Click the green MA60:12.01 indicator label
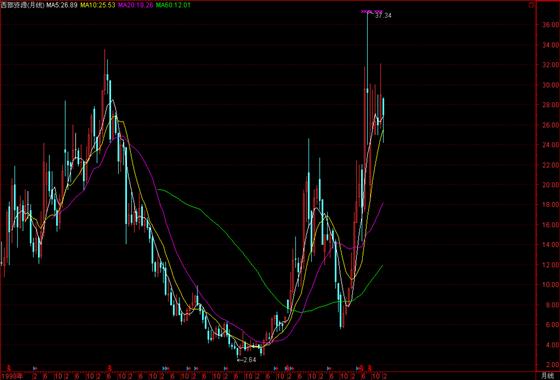Image resolution: width=560 pixels, height=380 pixels. [173, 5]
